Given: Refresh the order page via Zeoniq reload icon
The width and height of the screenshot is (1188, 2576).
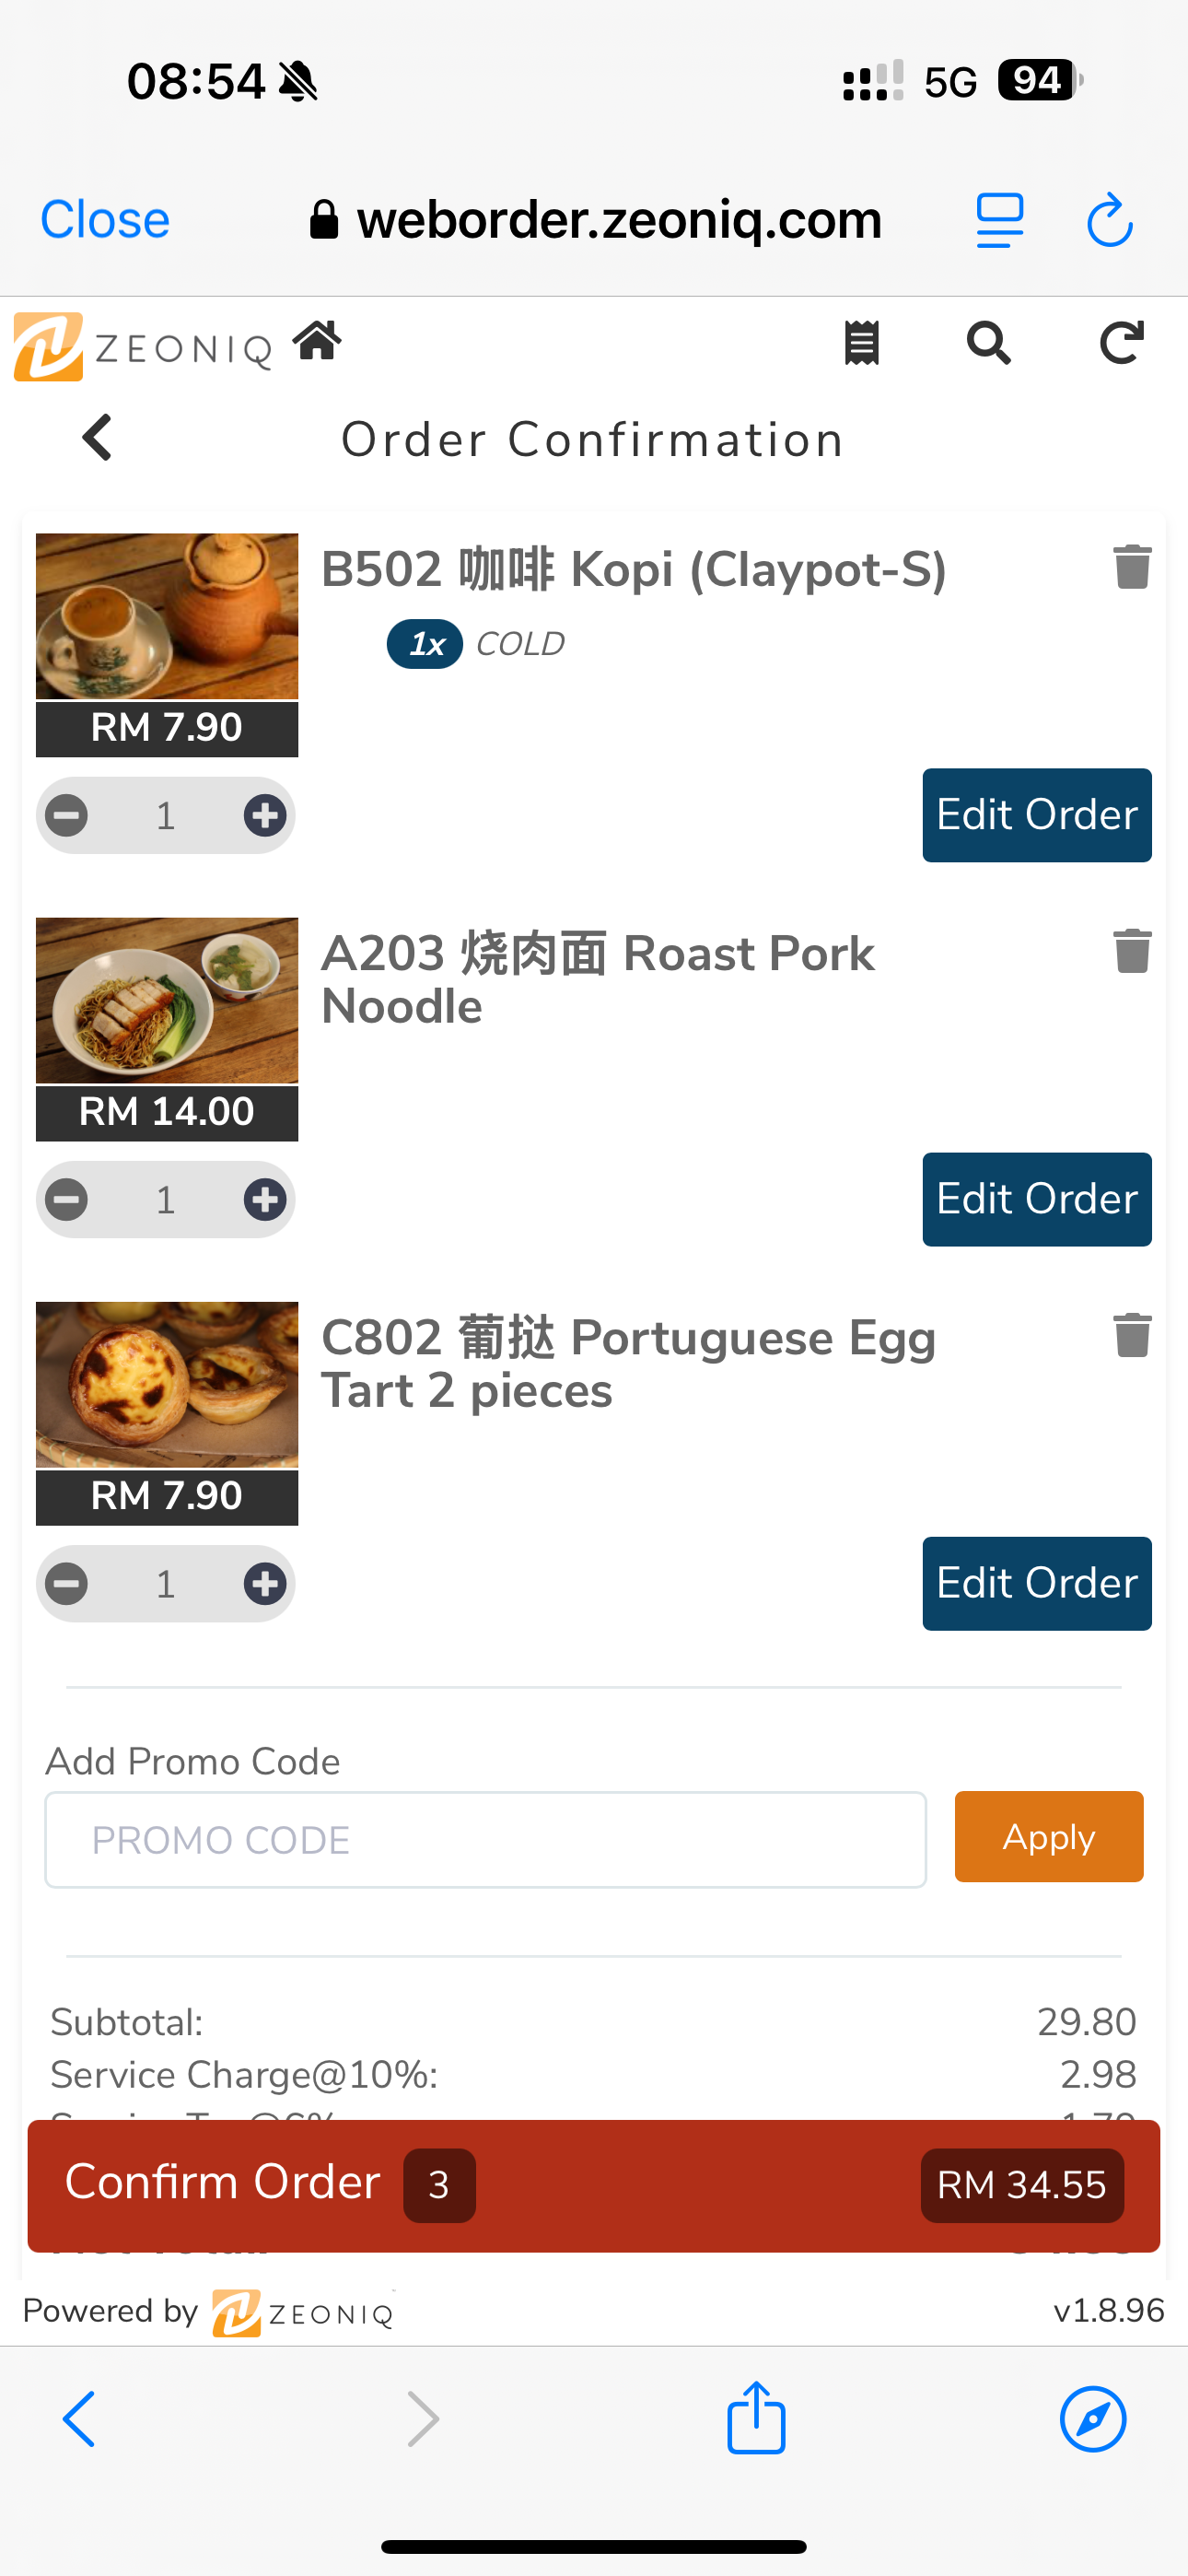Looking at the screenshot, I should 1121,344.
